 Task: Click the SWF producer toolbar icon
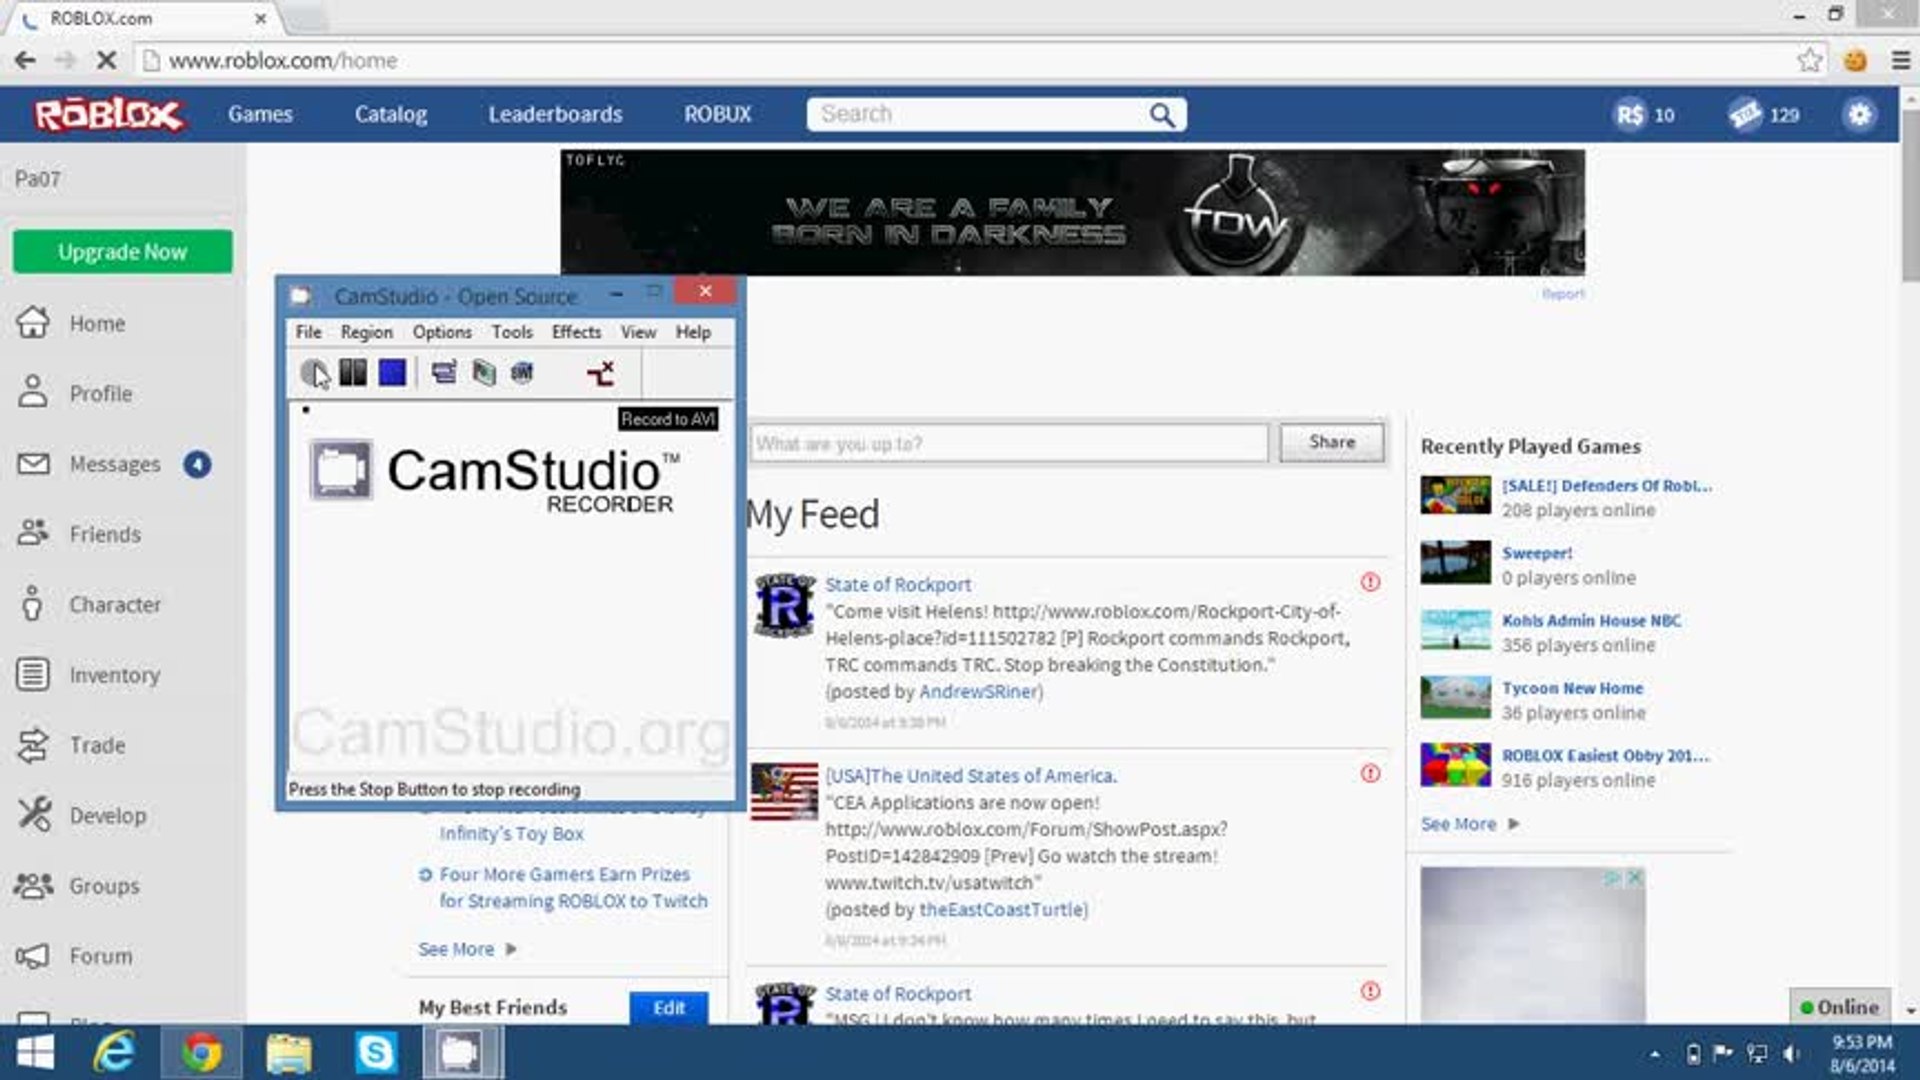(522, 373)
